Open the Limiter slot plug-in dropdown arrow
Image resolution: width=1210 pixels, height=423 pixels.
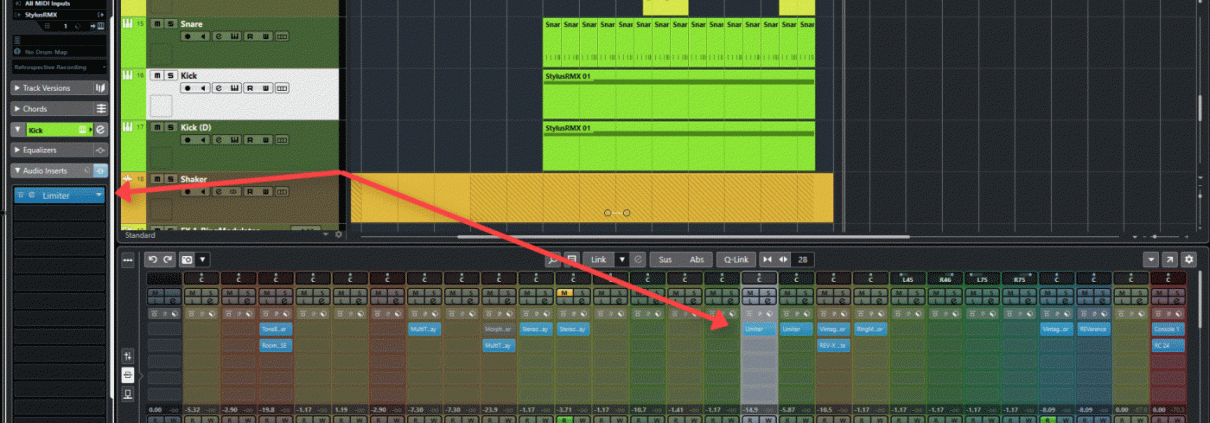(x=99, y=195)
